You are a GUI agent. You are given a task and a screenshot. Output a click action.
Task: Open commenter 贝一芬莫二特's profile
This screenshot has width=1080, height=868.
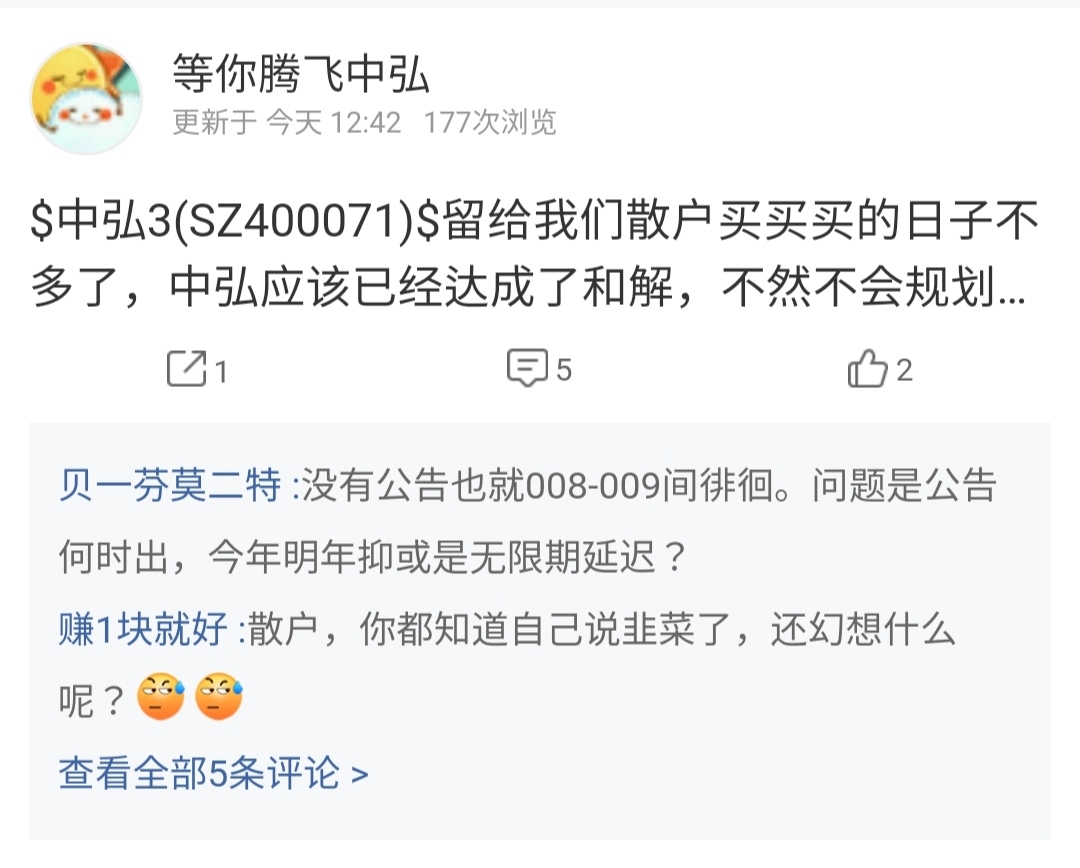(170, 485)
